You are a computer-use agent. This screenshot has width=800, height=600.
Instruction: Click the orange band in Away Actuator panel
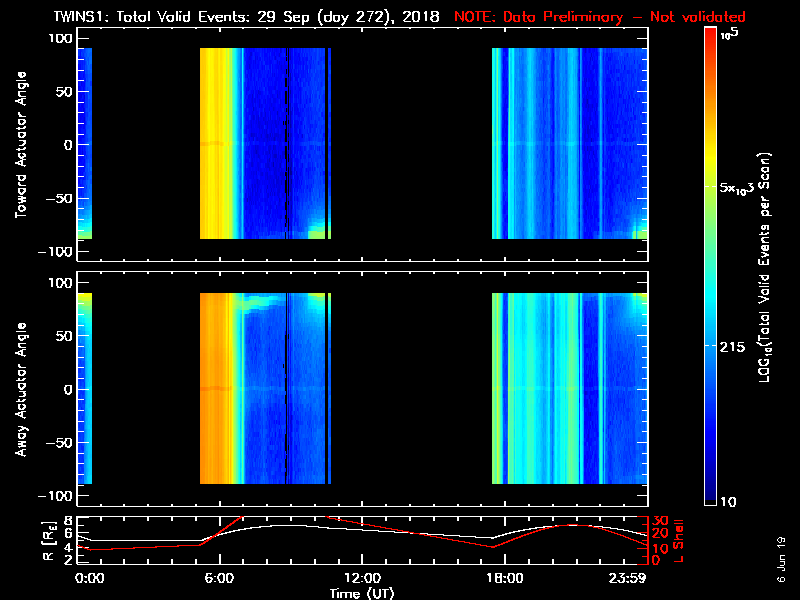point(215,389)
